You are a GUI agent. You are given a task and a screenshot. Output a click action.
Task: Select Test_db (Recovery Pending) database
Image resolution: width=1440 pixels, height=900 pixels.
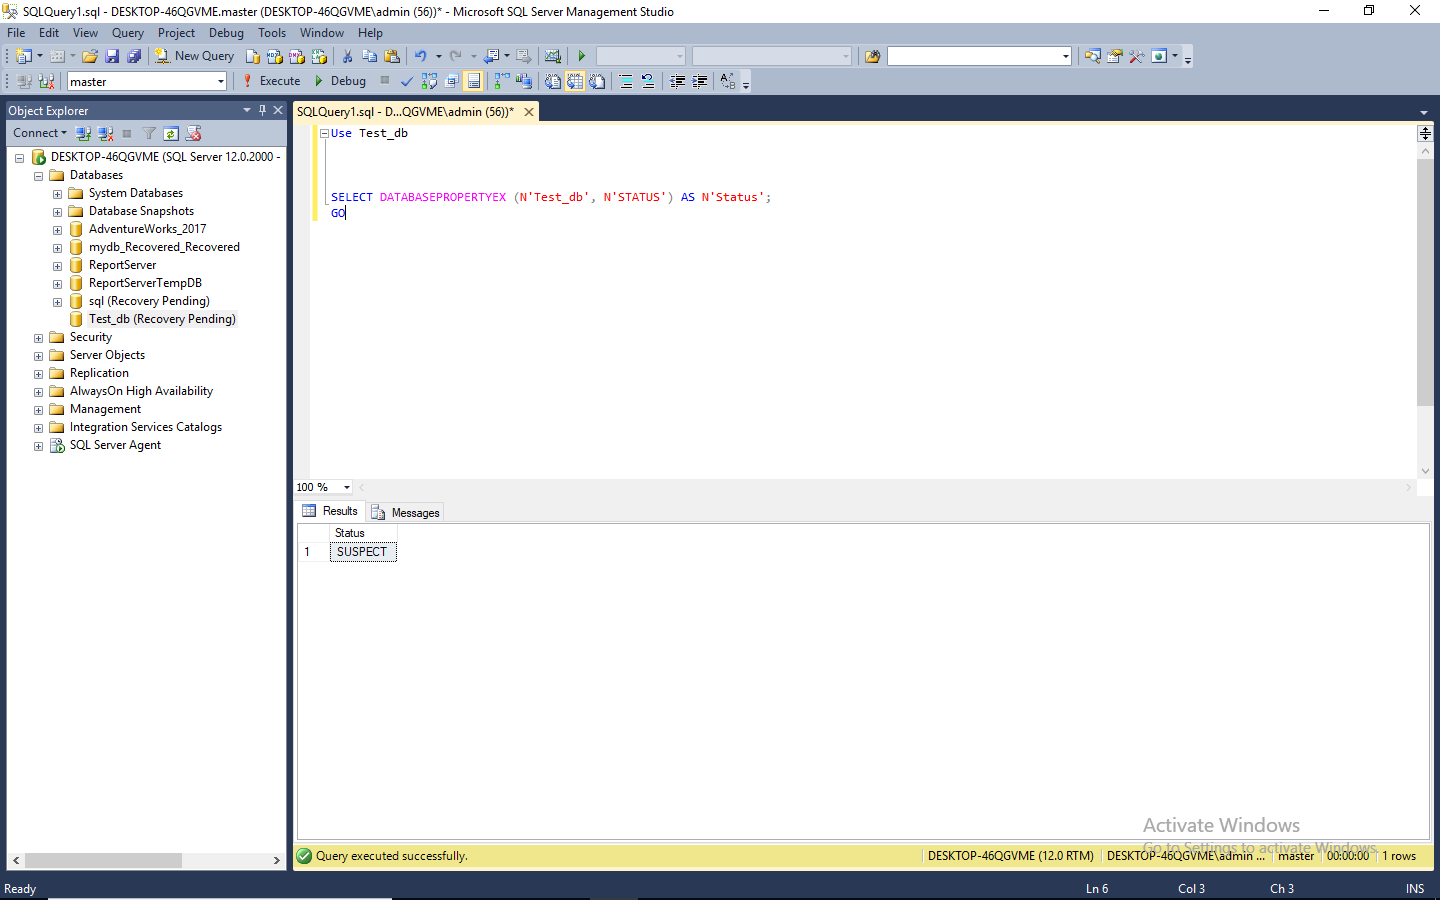[x=162, y=319]
